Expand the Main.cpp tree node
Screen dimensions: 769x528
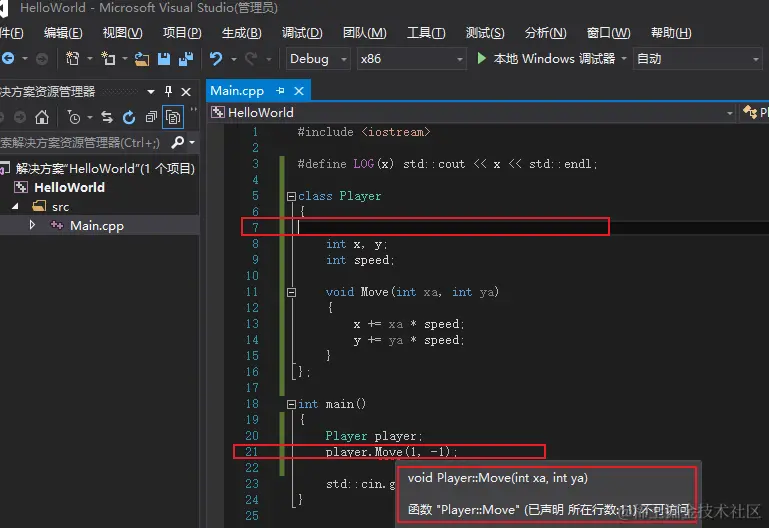pyautogui.click(x=32, y=225)
